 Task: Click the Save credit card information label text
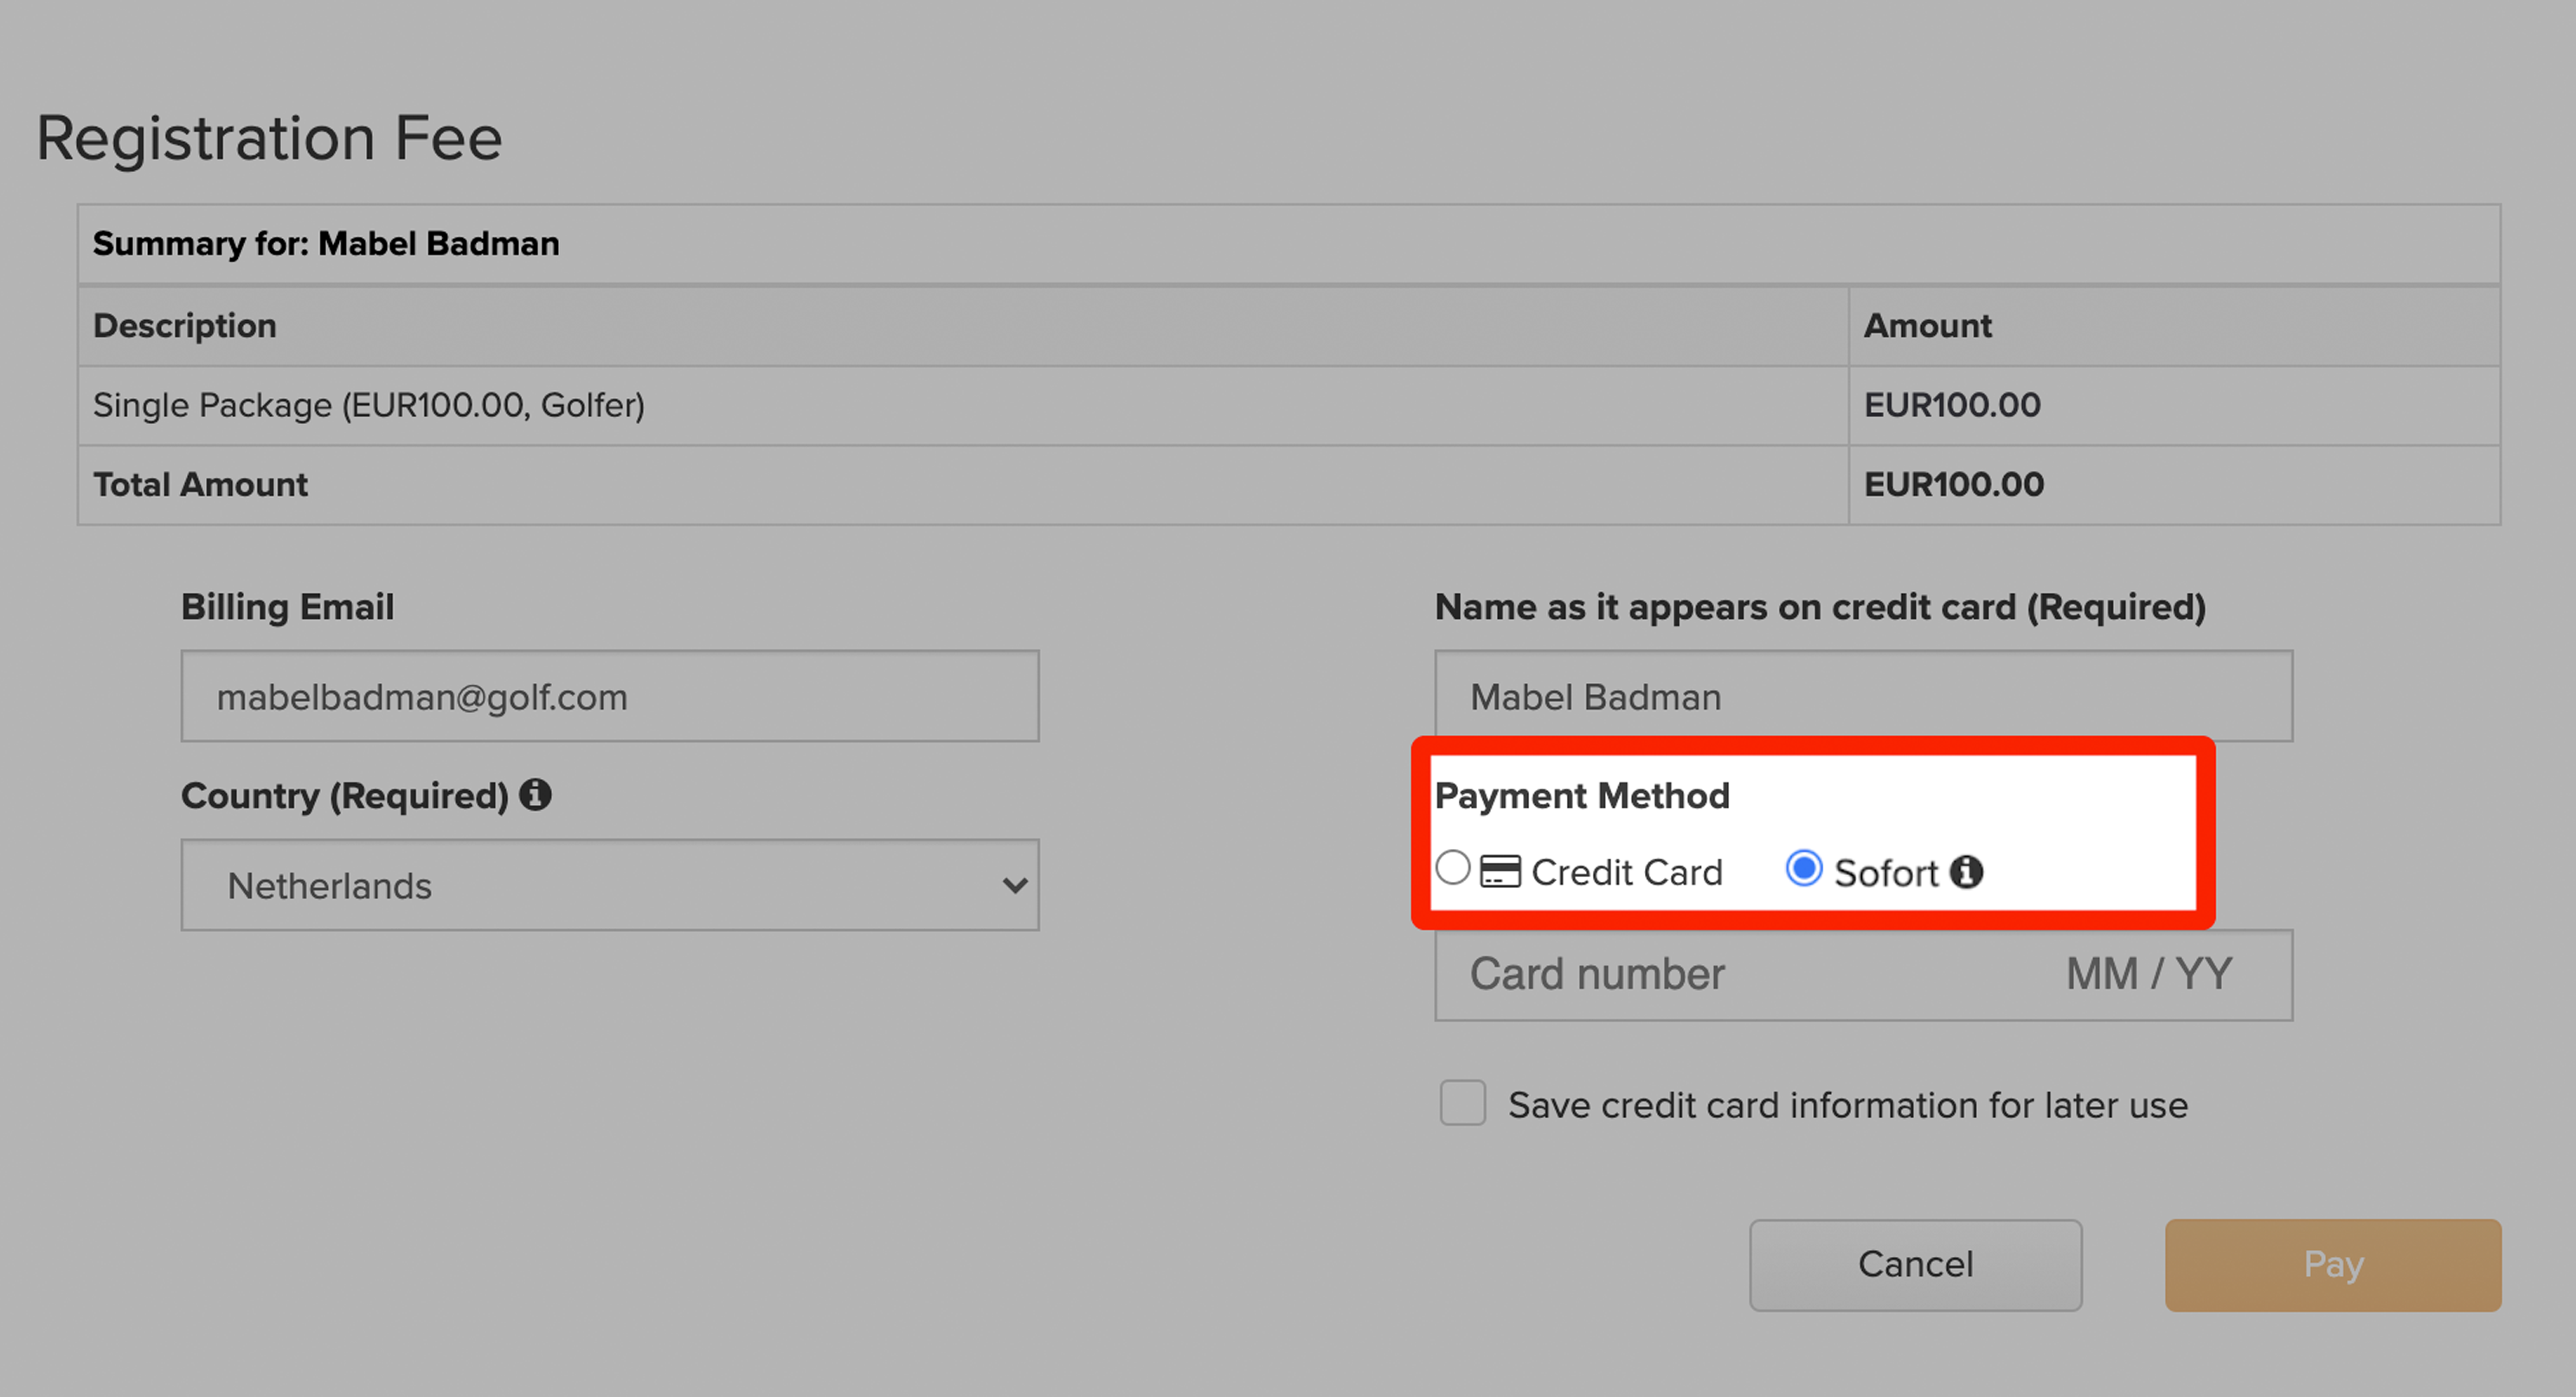(1848, 1105)
